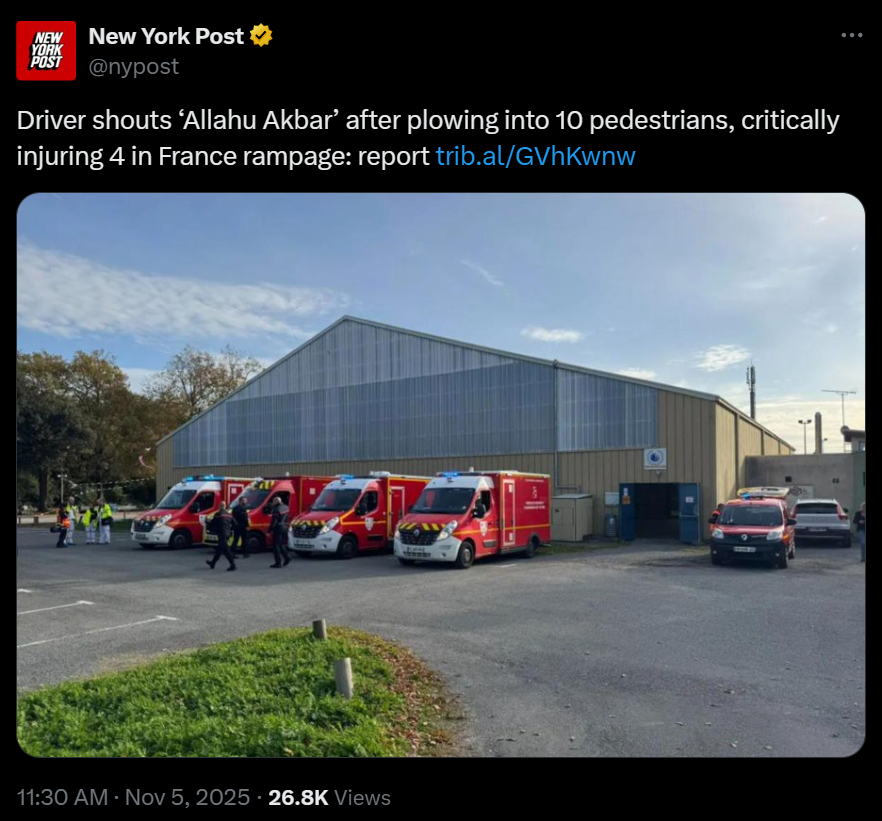Click the firefighters walking in the photo
Screen dimensions: 882x821
coord(248,531)
